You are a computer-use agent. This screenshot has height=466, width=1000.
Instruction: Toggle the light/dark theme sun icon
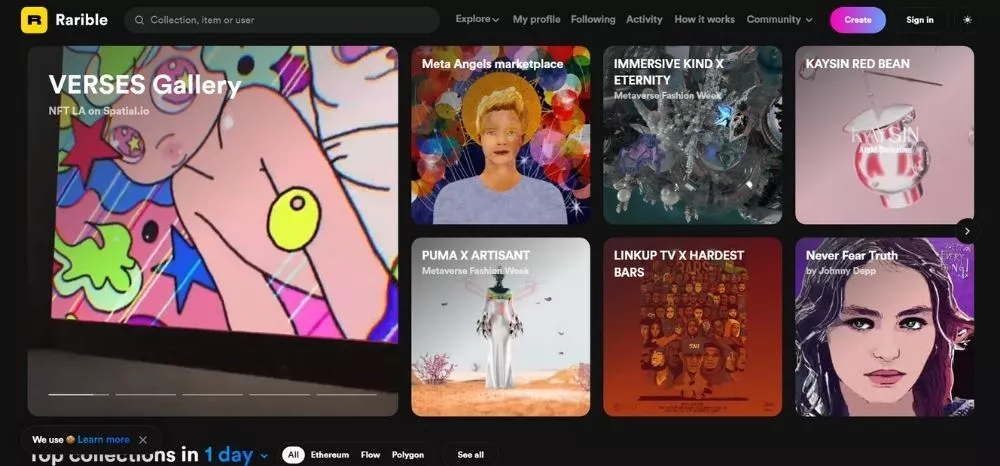[x=967, y=20]
